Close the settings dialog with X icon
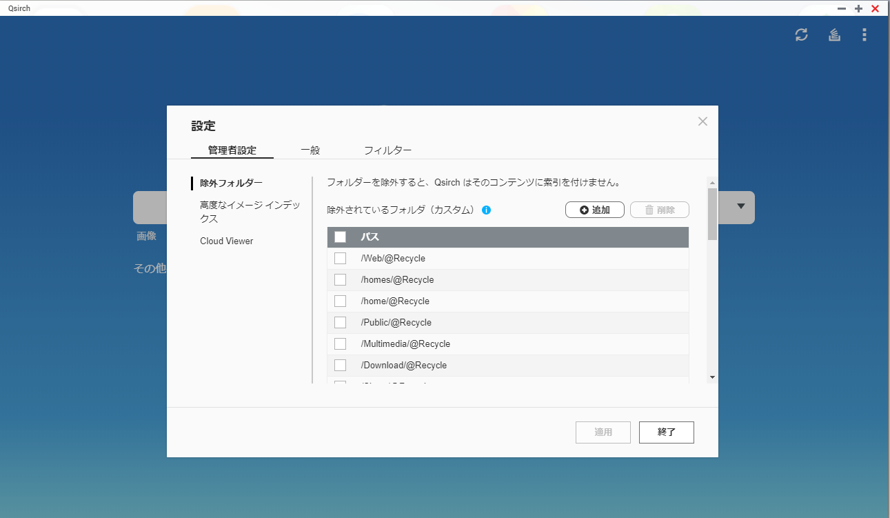The width and height of the screenshot is (890, 518). [702, 121]
